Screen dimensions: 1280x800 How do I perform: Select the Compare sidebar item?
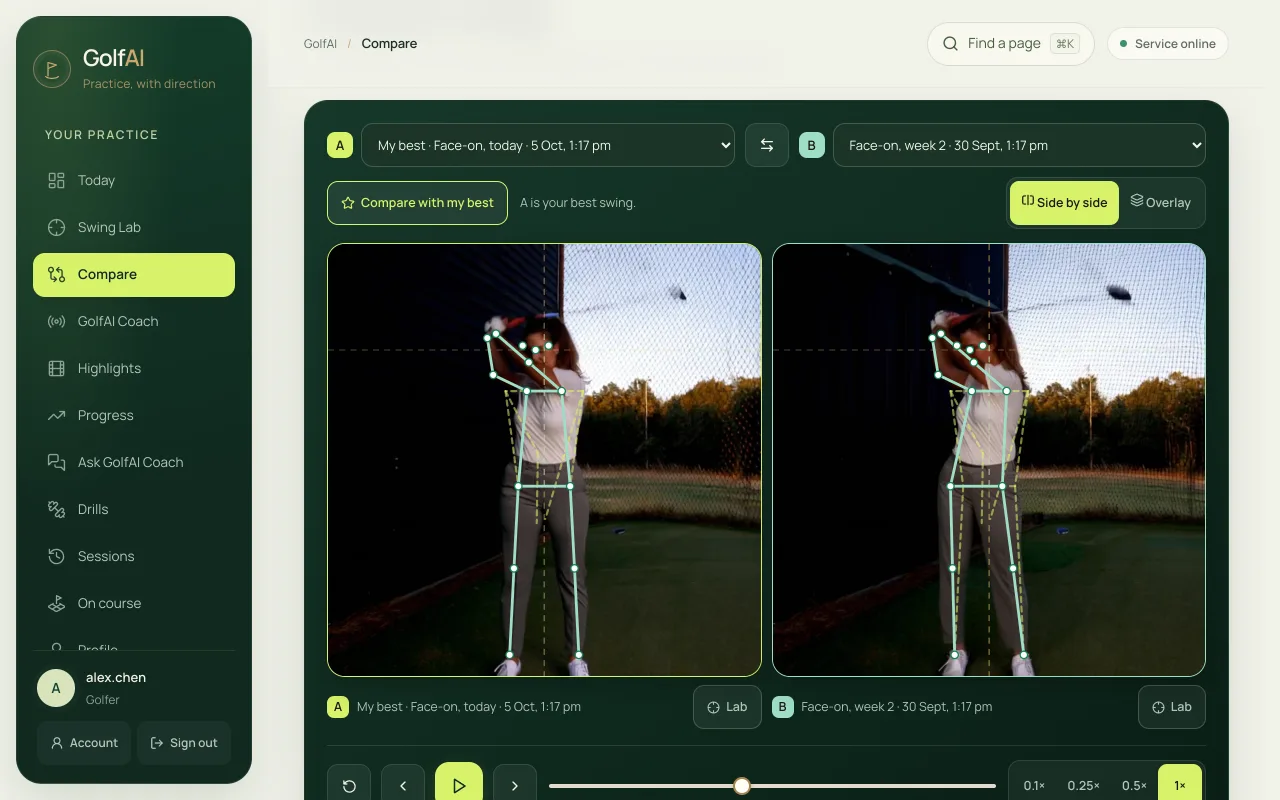[134, 275]
